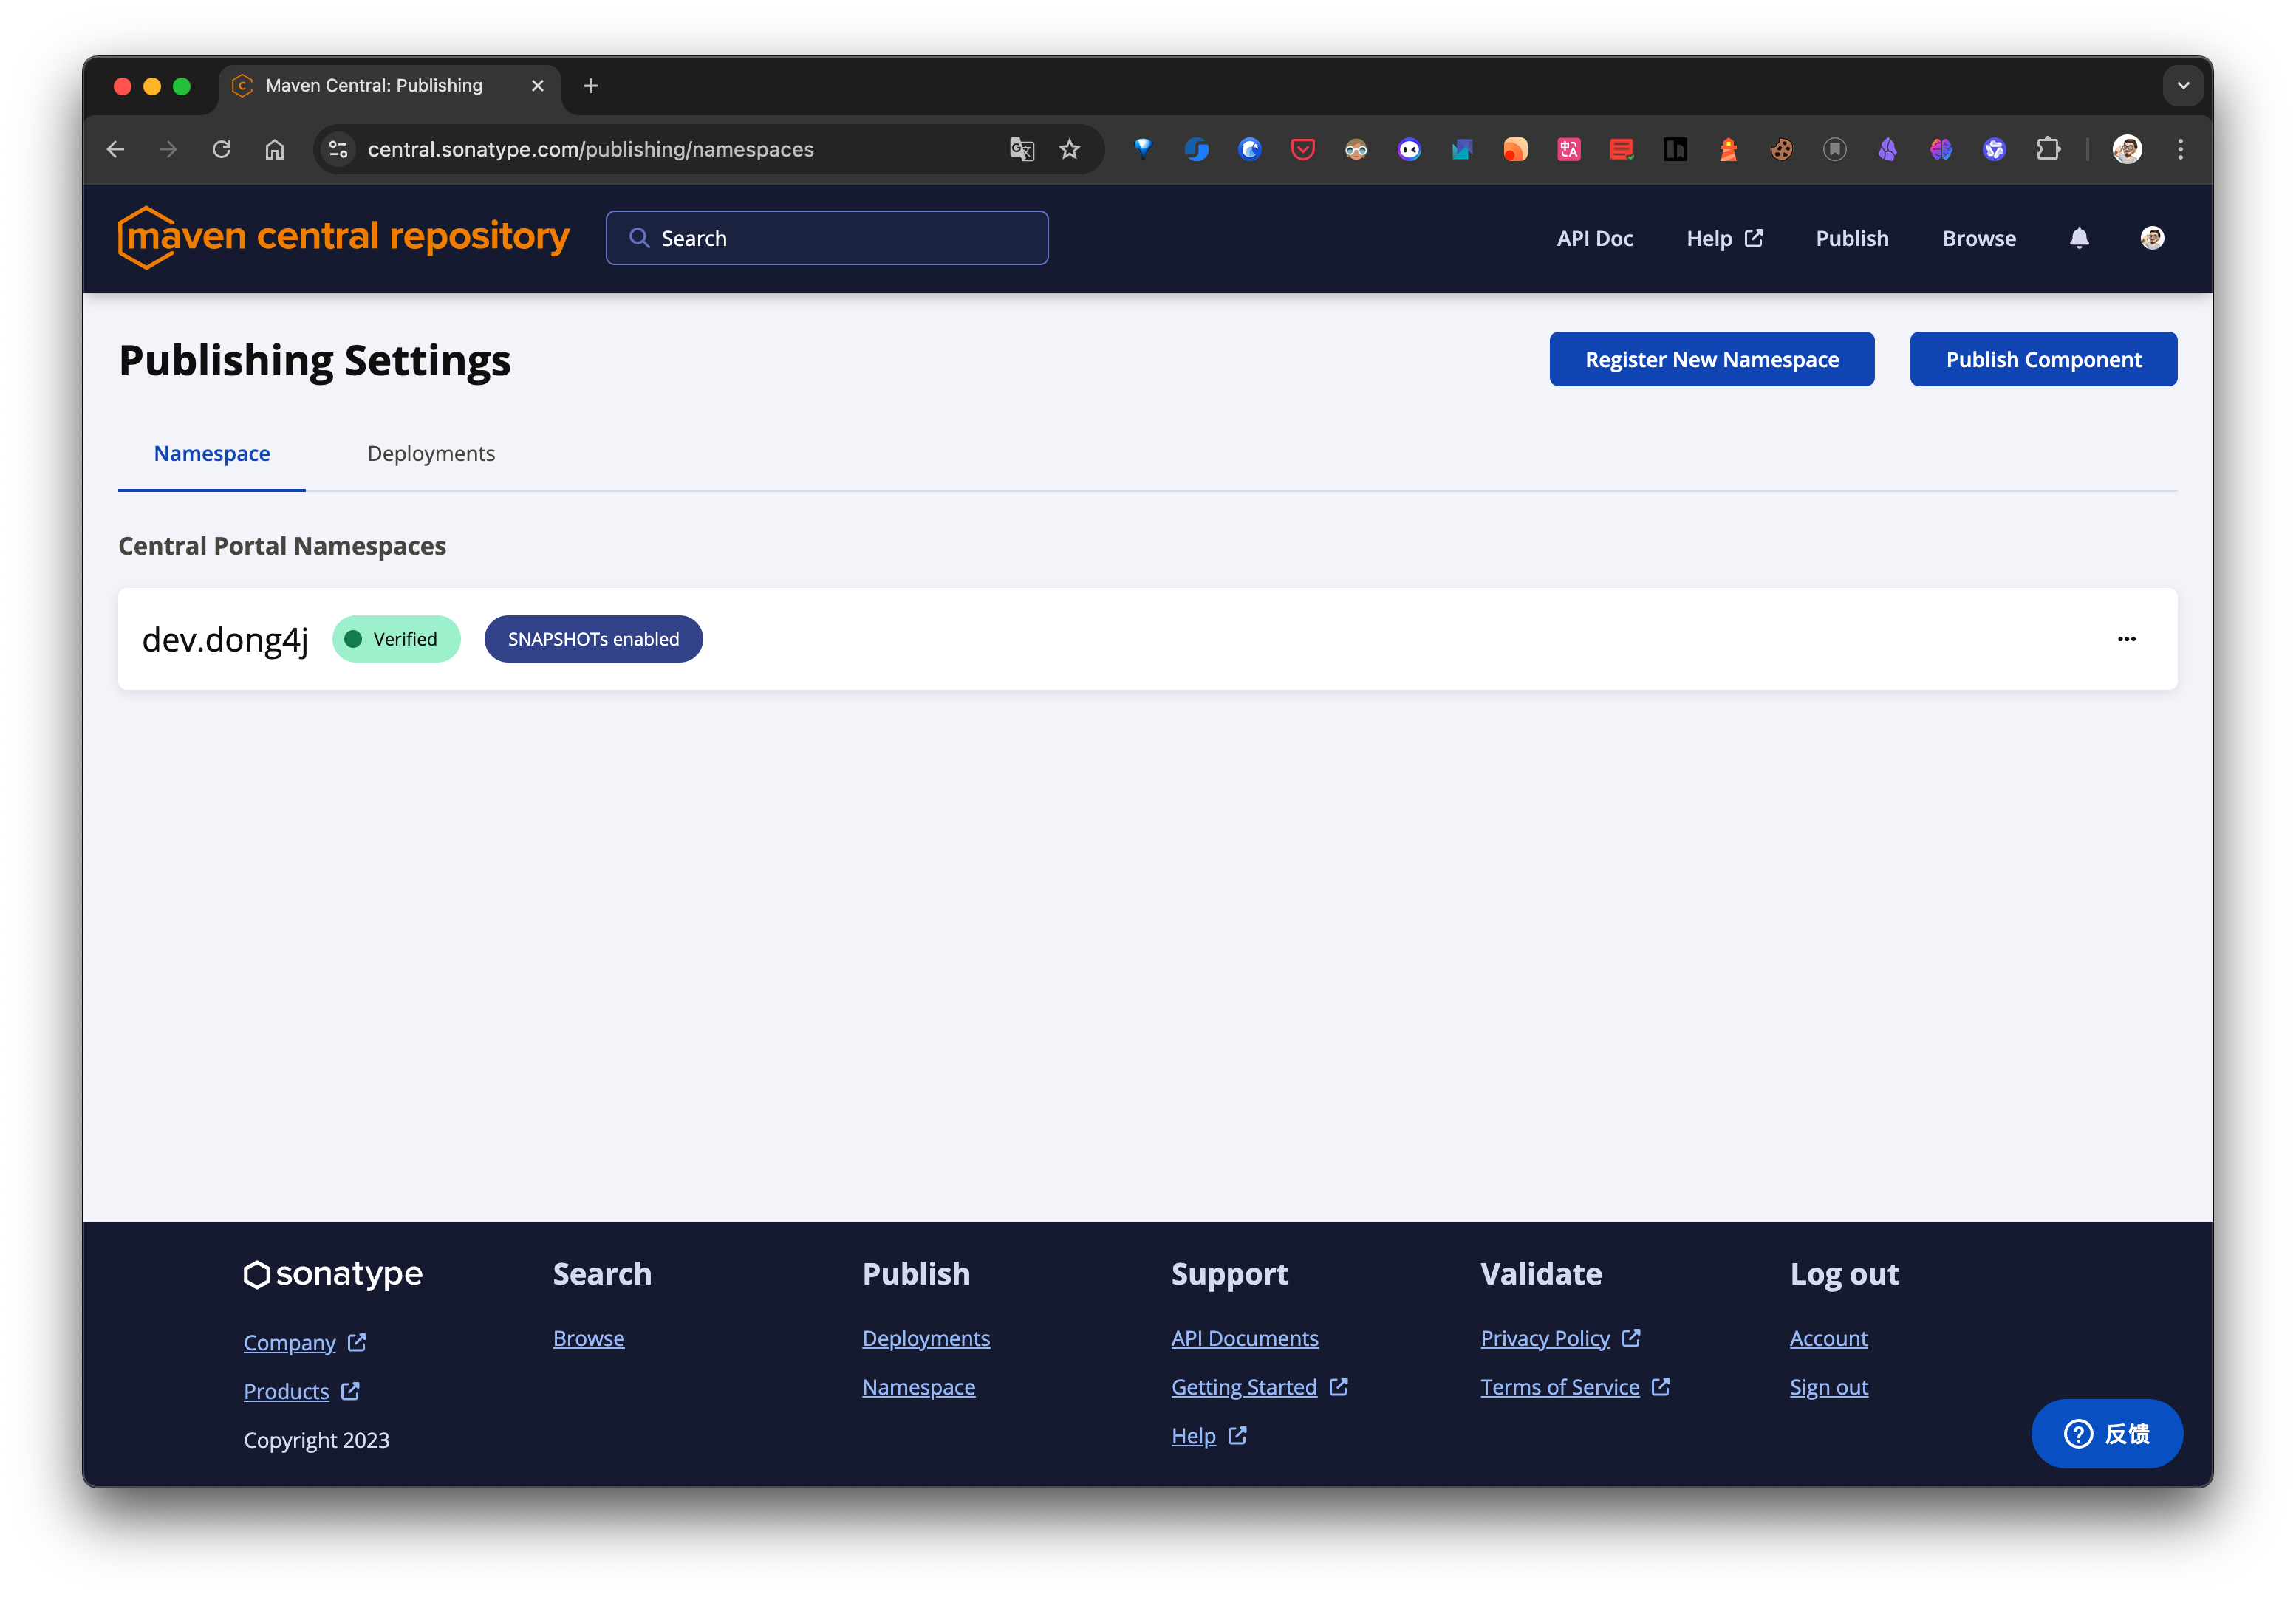Bookmark this page with the star
The width and height of the screenshot is (2296, 1597).
pos(1069,149)
